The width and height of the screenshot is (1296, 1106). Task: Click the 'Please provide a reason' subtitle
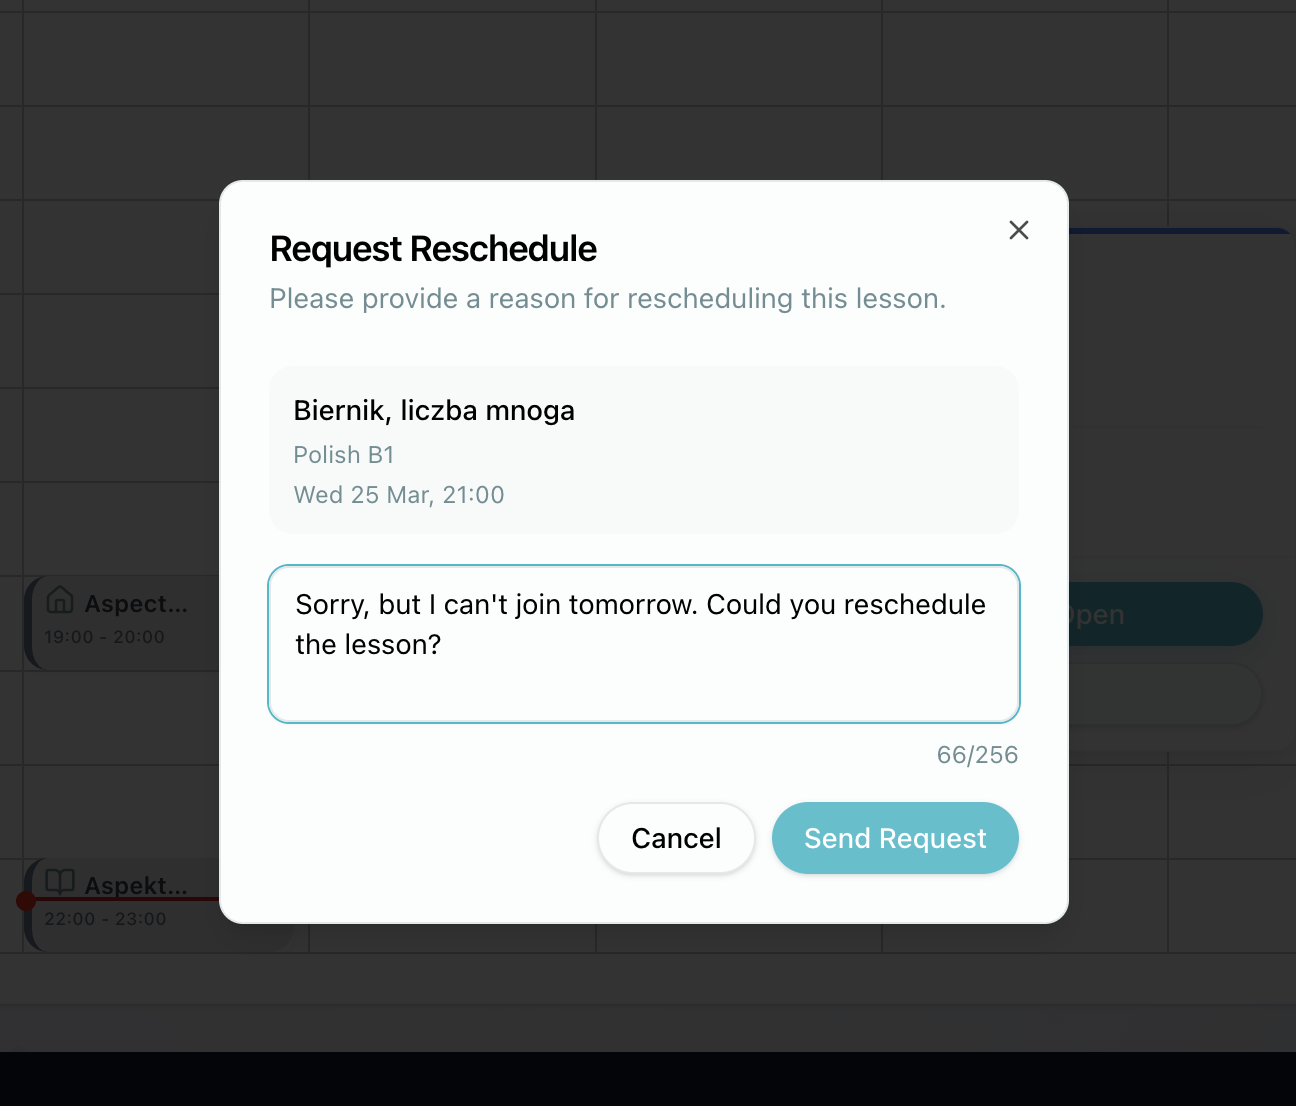coord(607,299)
